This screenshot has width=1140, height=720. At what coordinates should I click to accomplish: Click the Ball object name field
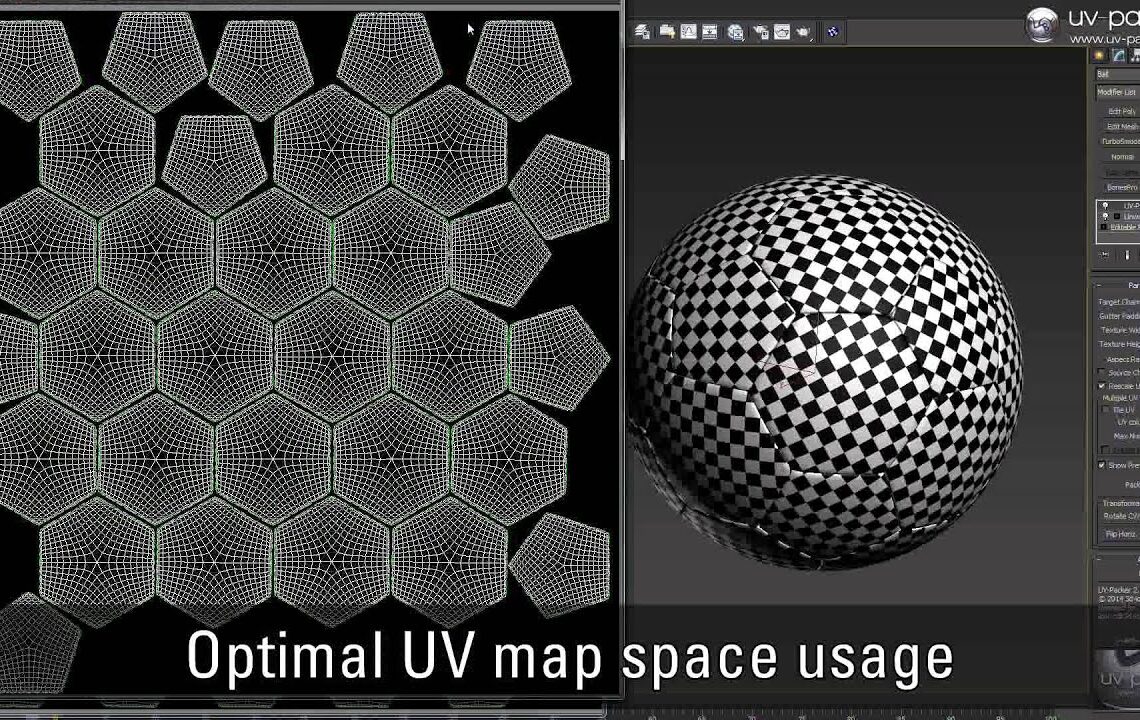pos(1117,73)
